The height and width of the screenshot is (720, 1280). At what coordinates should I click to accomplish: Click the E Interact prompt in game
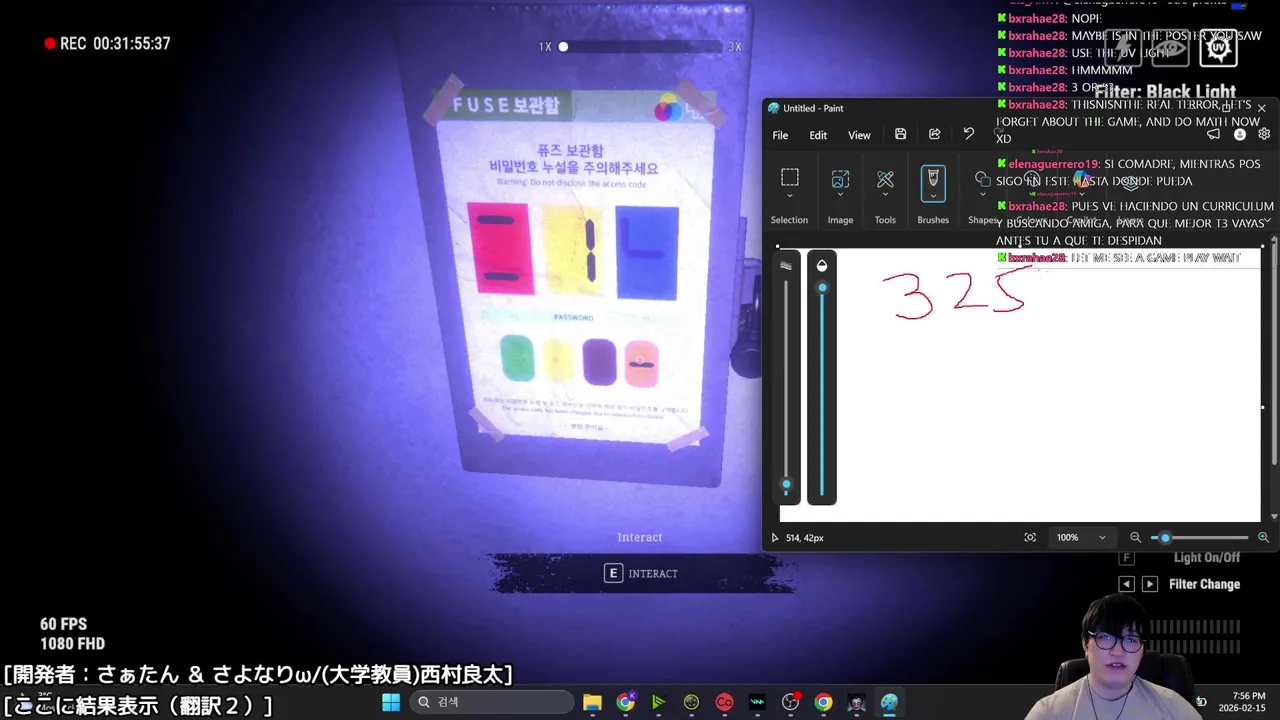pyautogui.click(x=640, y=573)
